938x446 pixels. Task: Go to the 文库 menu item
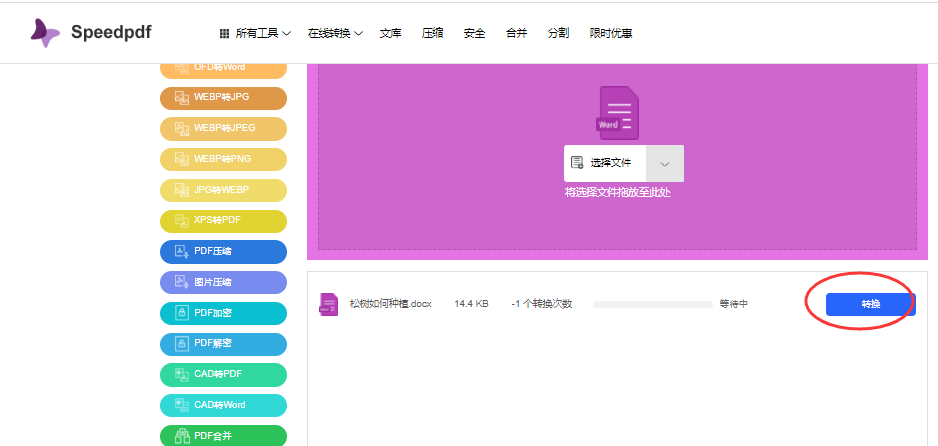click(390, 33)
